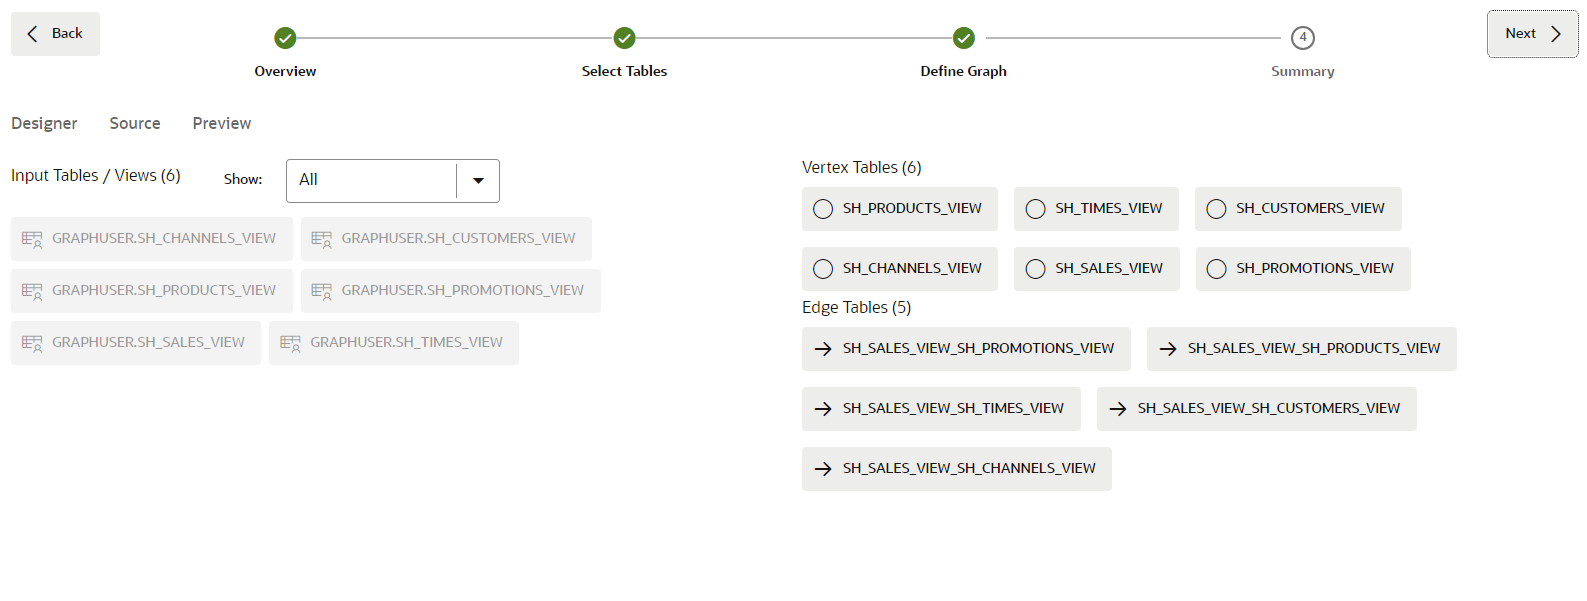The image size is (1587, 601).
Task: Select vertex table SH_SALES_VIEW label
Action: (x=1109, y=268)
